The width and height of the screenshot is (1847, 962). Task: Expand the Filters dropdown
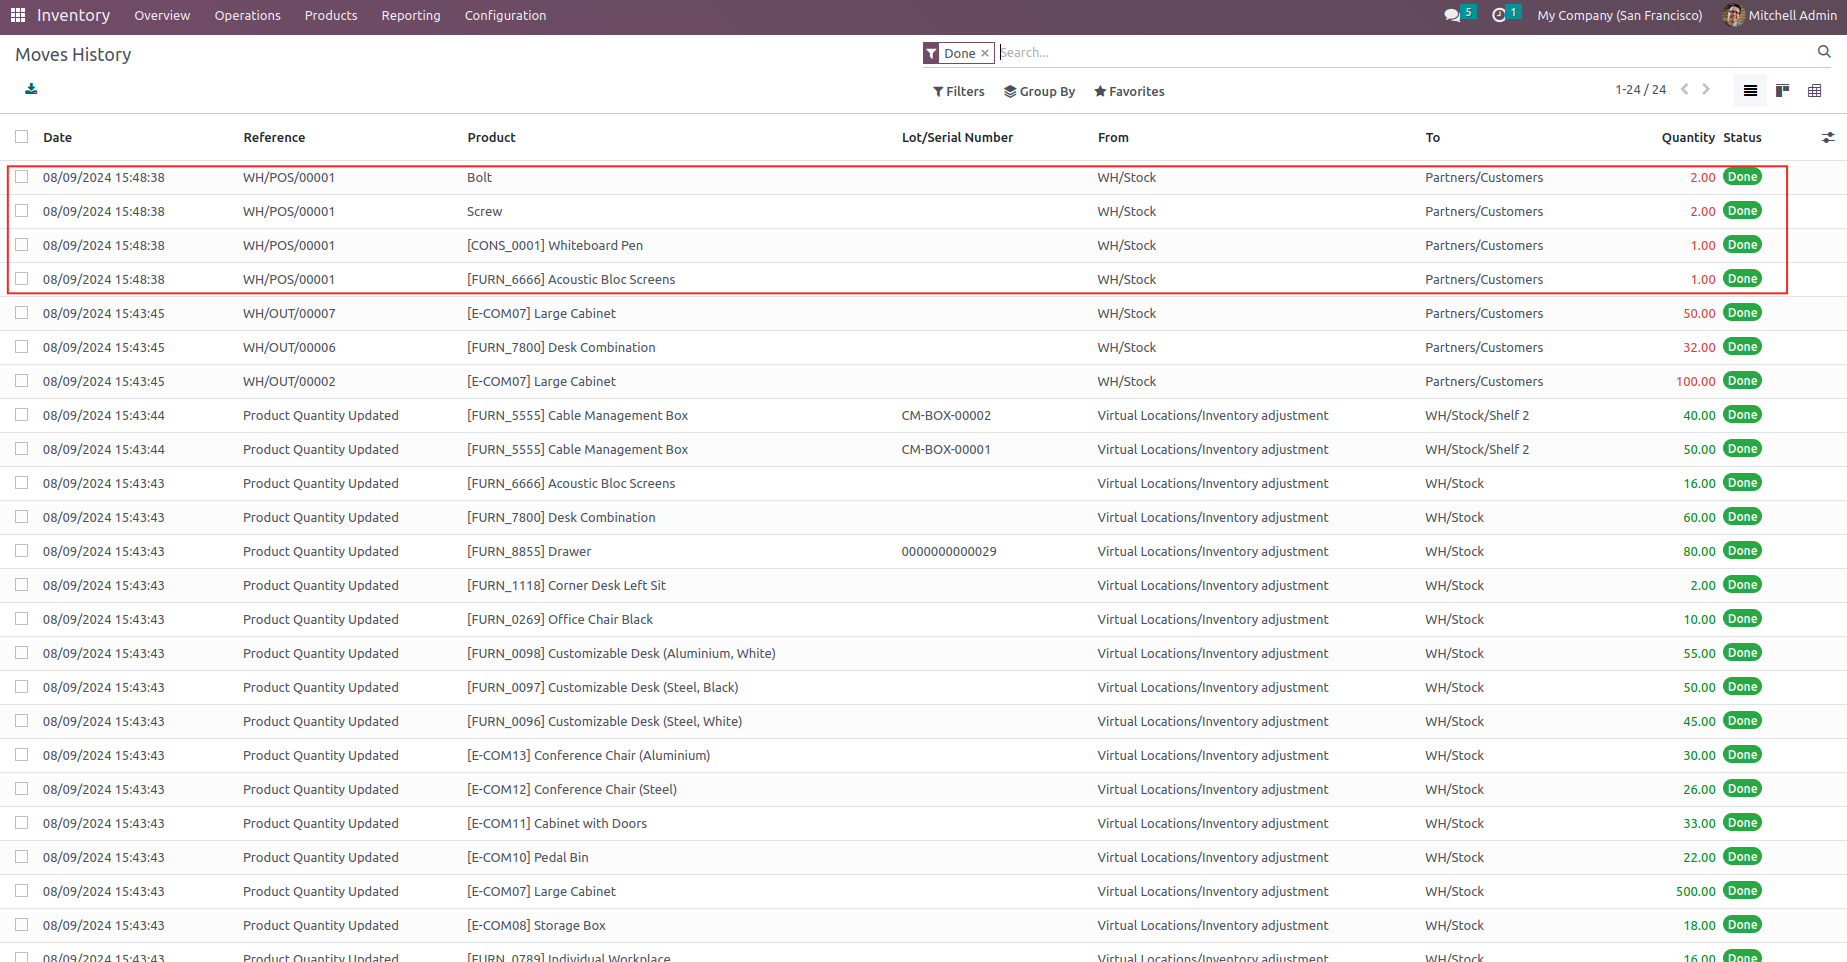[x=959, y=92]
